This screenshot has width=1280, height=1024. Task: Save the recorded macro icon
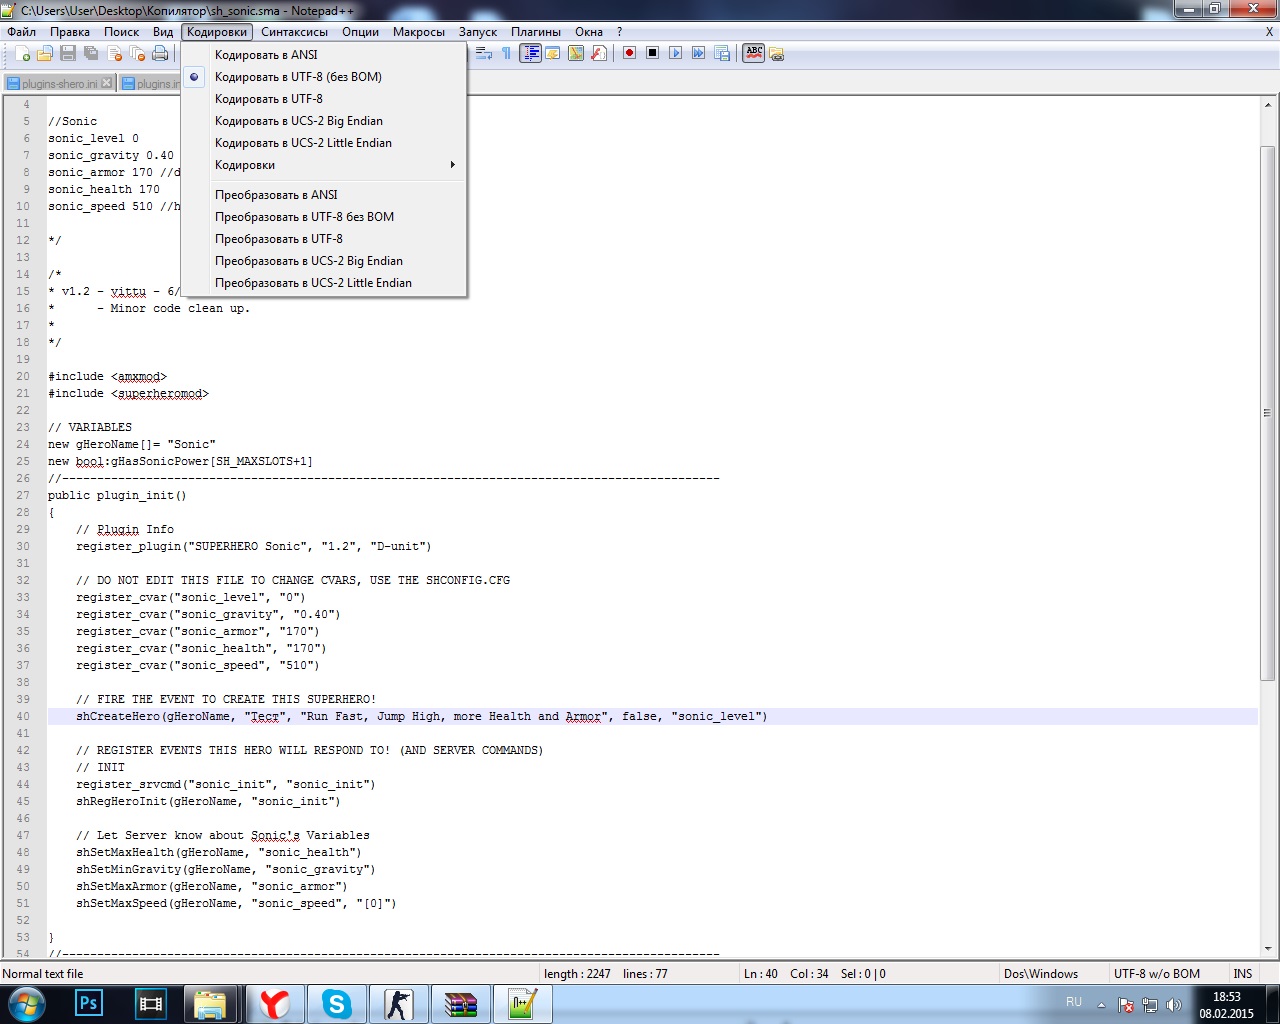(721, 53)
